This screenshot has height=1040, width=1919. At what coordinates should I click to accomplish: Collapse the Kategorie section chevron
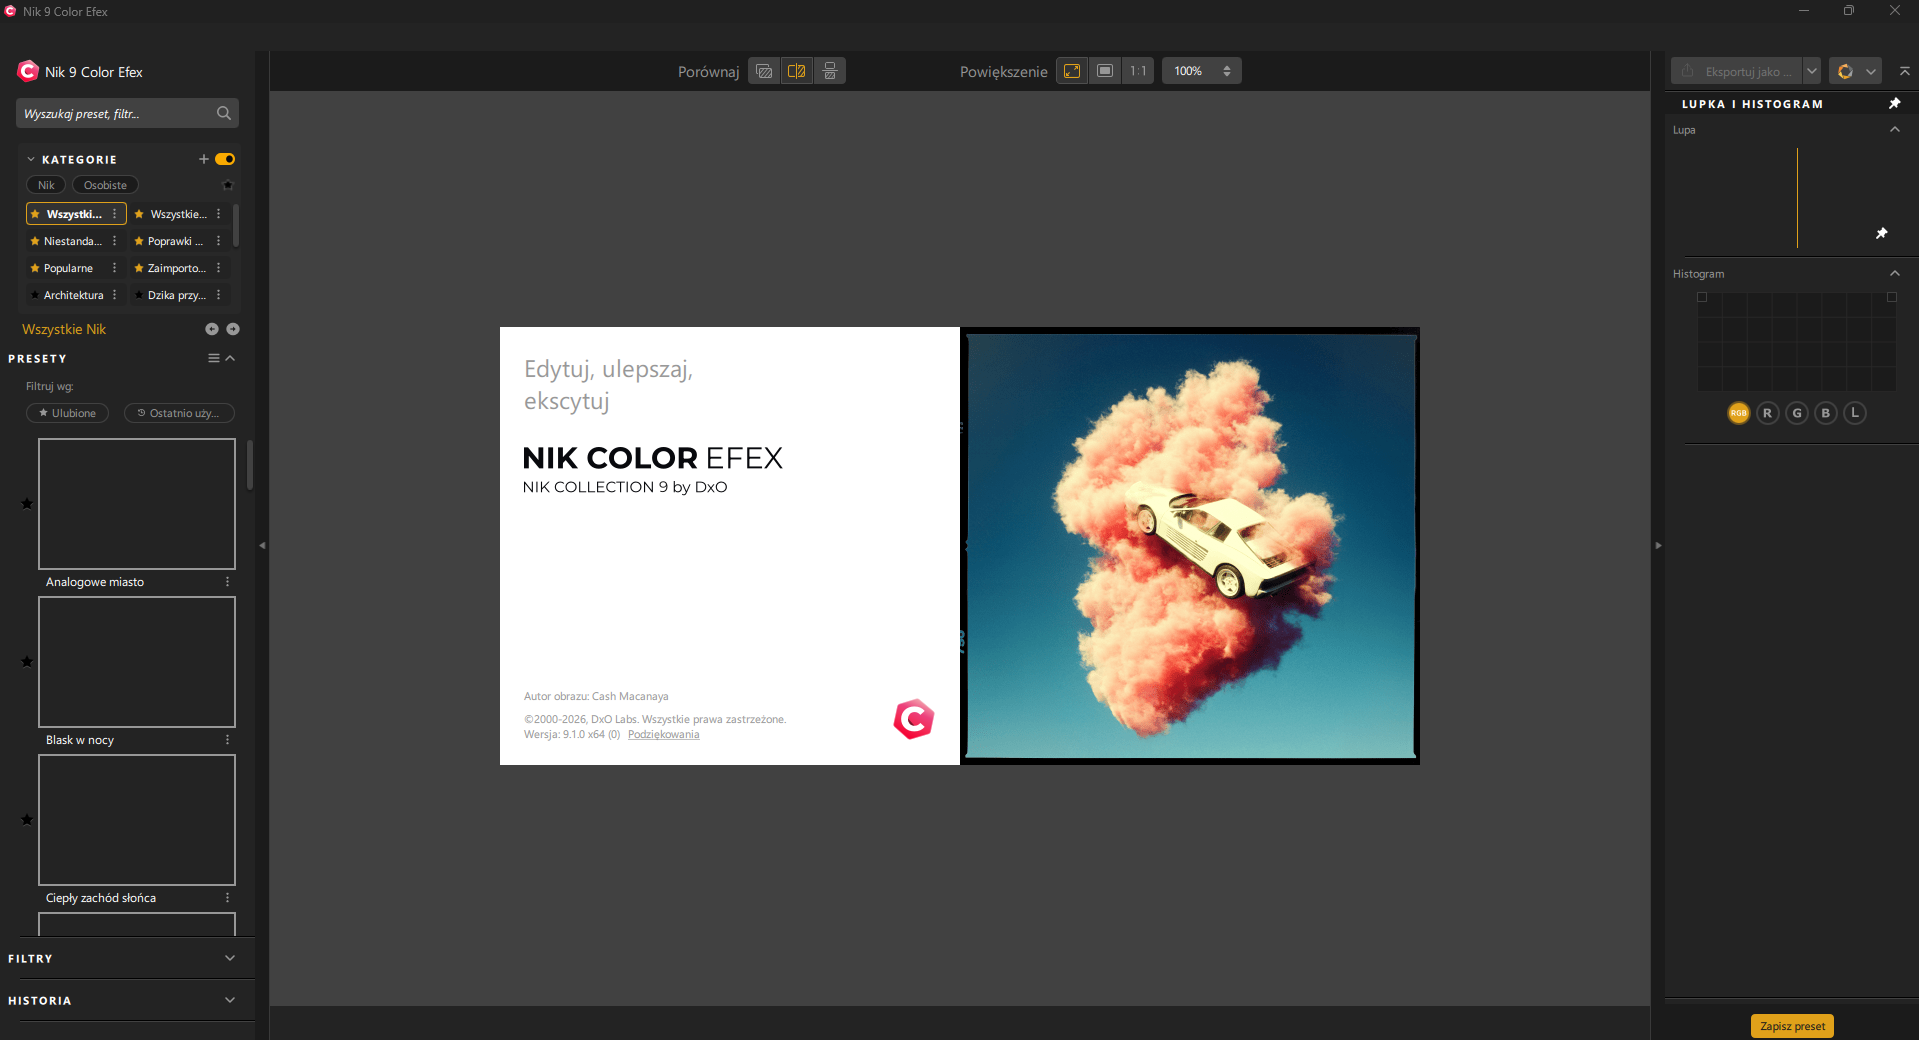[31, 159]
